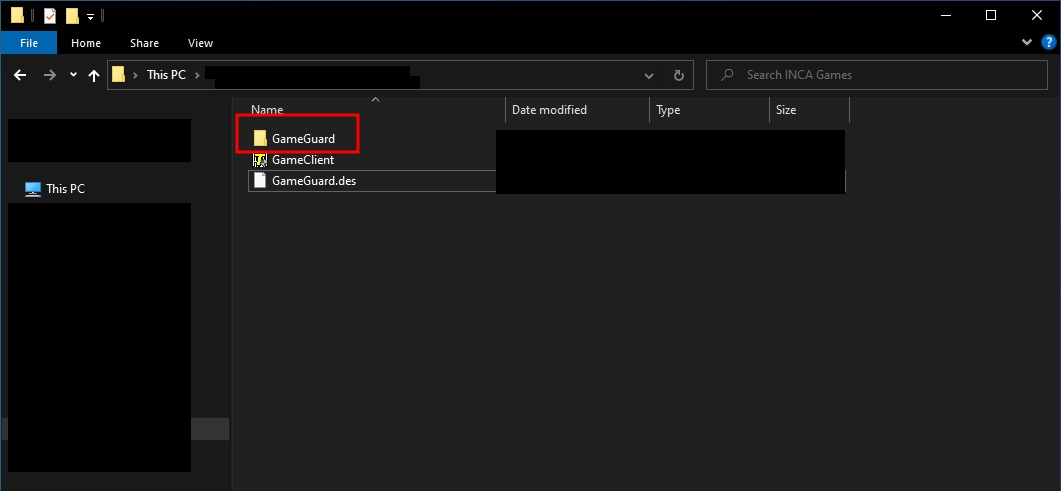Open the address bar history dropdown
Screen dimensions: 1061x491
pos(649,75)
